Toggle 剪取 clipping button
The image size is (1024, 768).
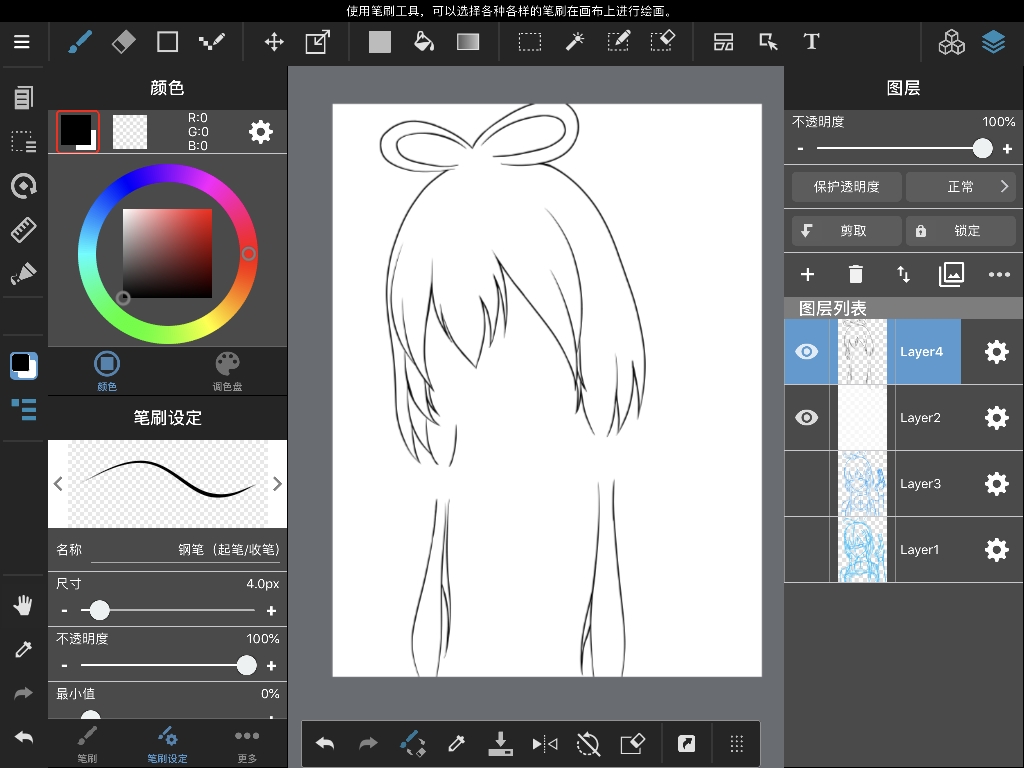click(846, 231)
